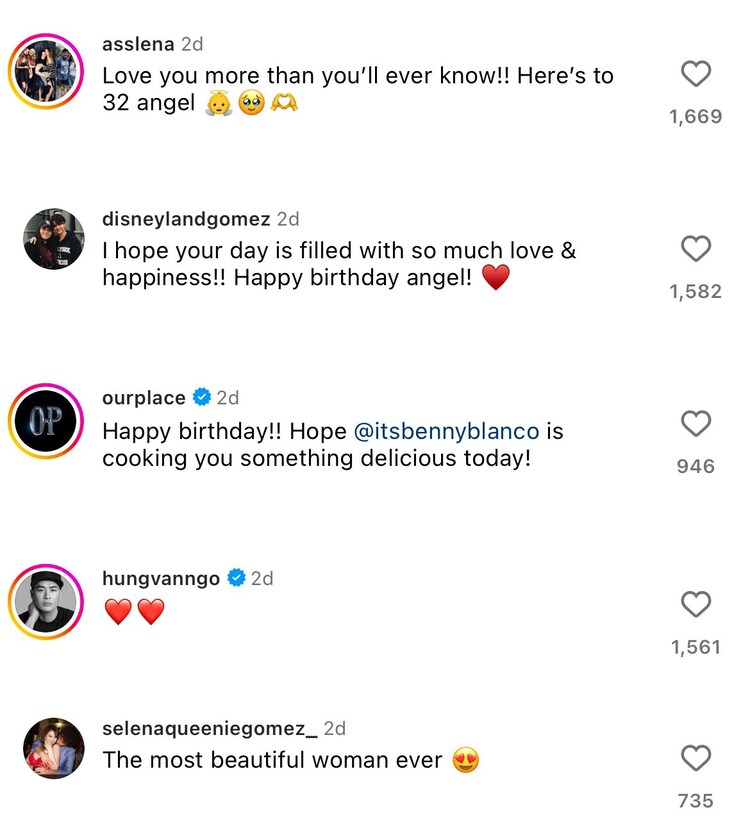Open disneylandgomez's profile picture

pos(53,238)
